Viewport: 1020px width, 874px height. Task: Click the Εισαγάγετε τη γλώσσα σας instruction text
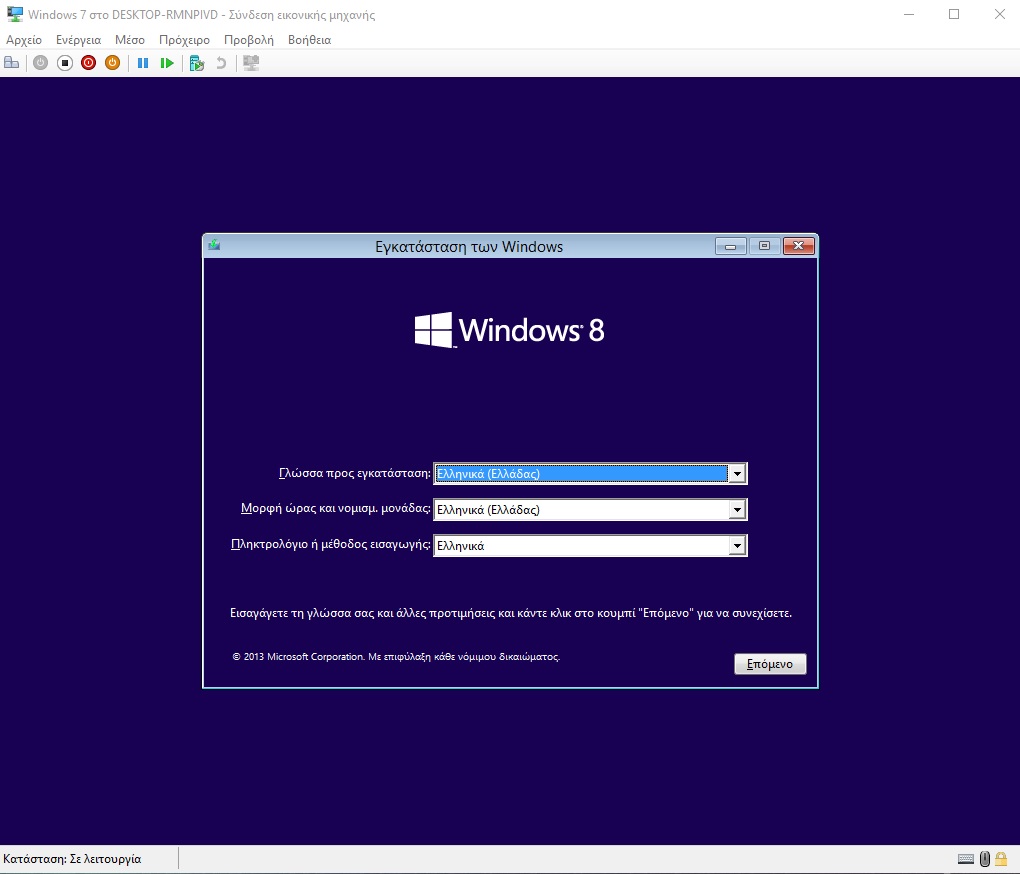(x=511, y=613)
